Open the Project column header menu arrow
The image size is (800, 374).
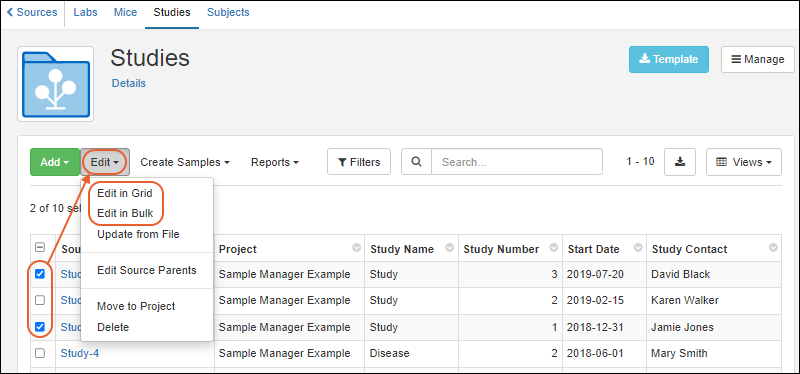pos(356,247)
